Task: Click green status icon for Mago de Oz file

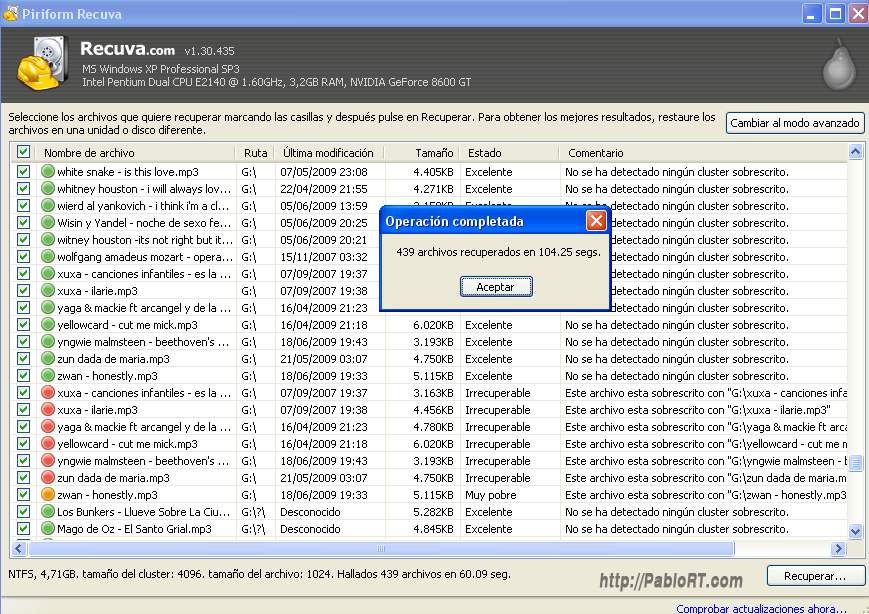Action: [x=47, y=529]
